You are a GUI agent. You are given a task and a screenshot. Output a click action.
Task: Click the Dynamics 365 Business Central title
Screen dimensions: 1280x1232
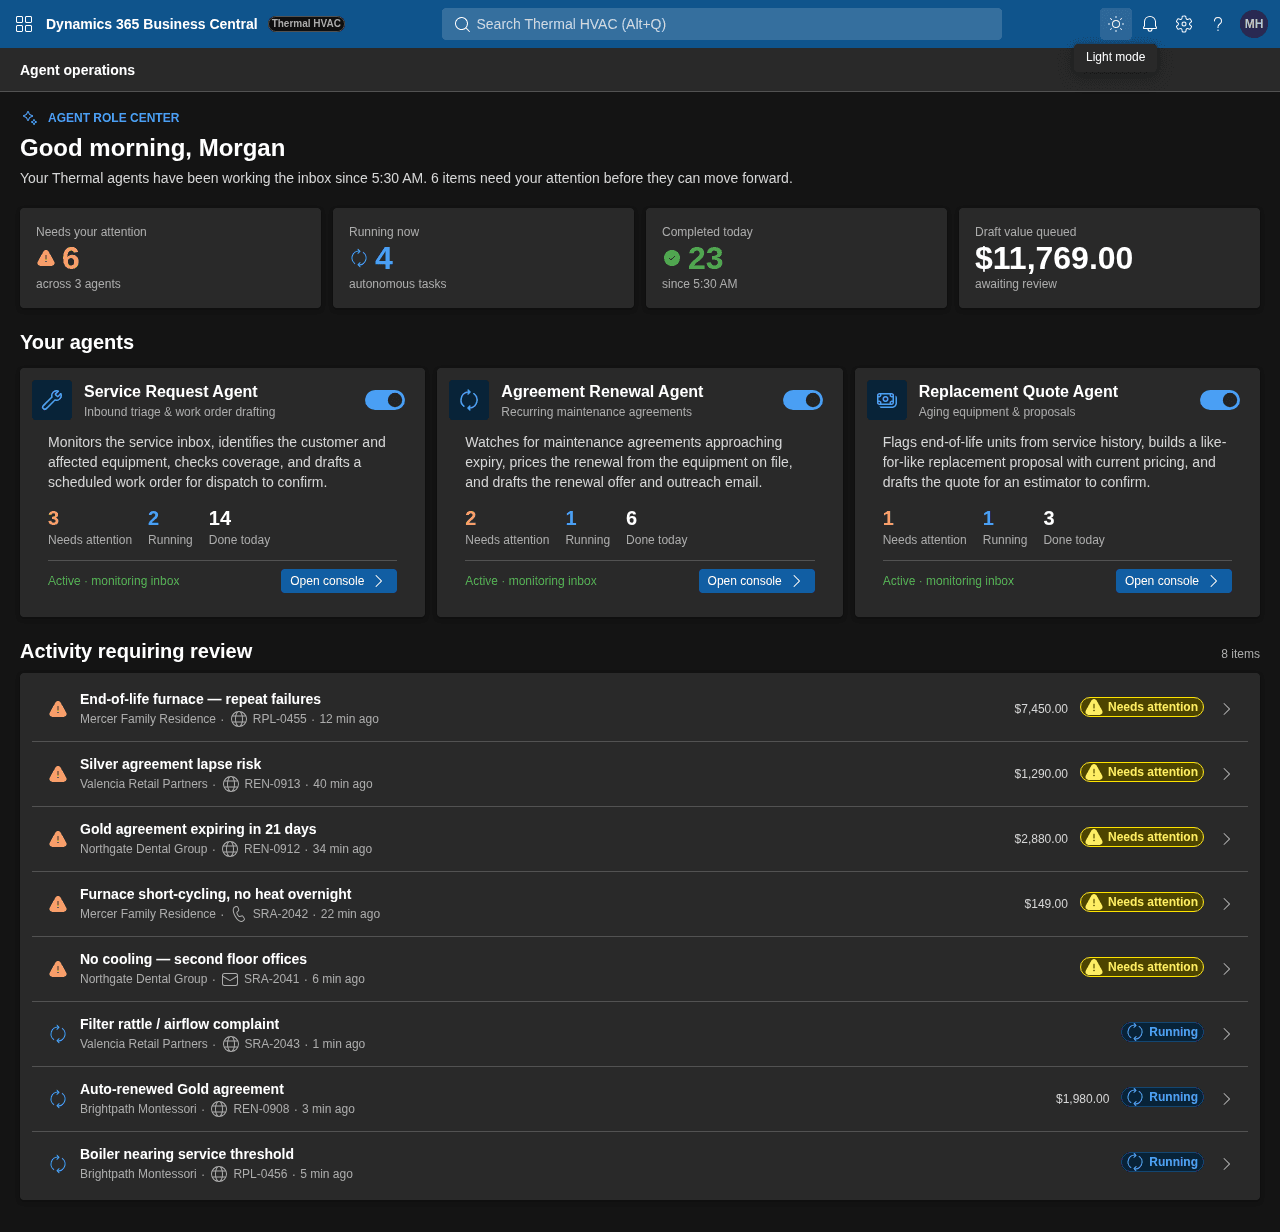(152, 24)
